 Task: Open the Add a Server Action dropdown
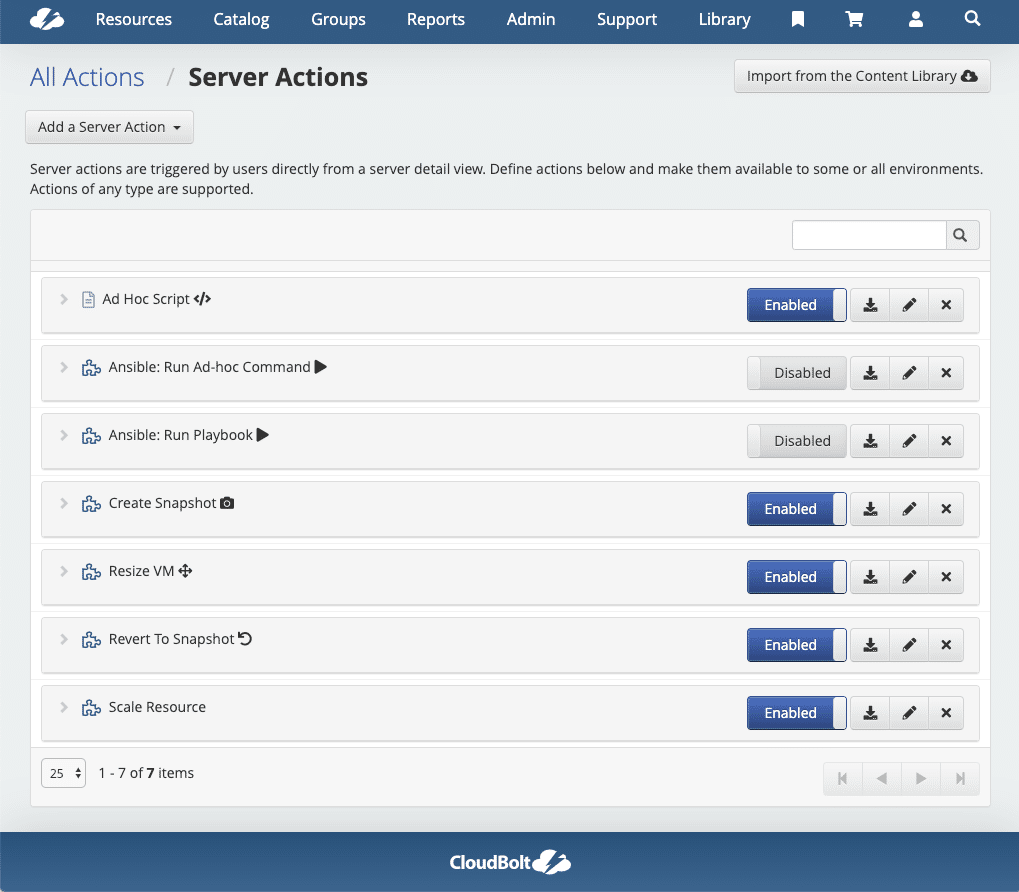[x=109, y=127]
